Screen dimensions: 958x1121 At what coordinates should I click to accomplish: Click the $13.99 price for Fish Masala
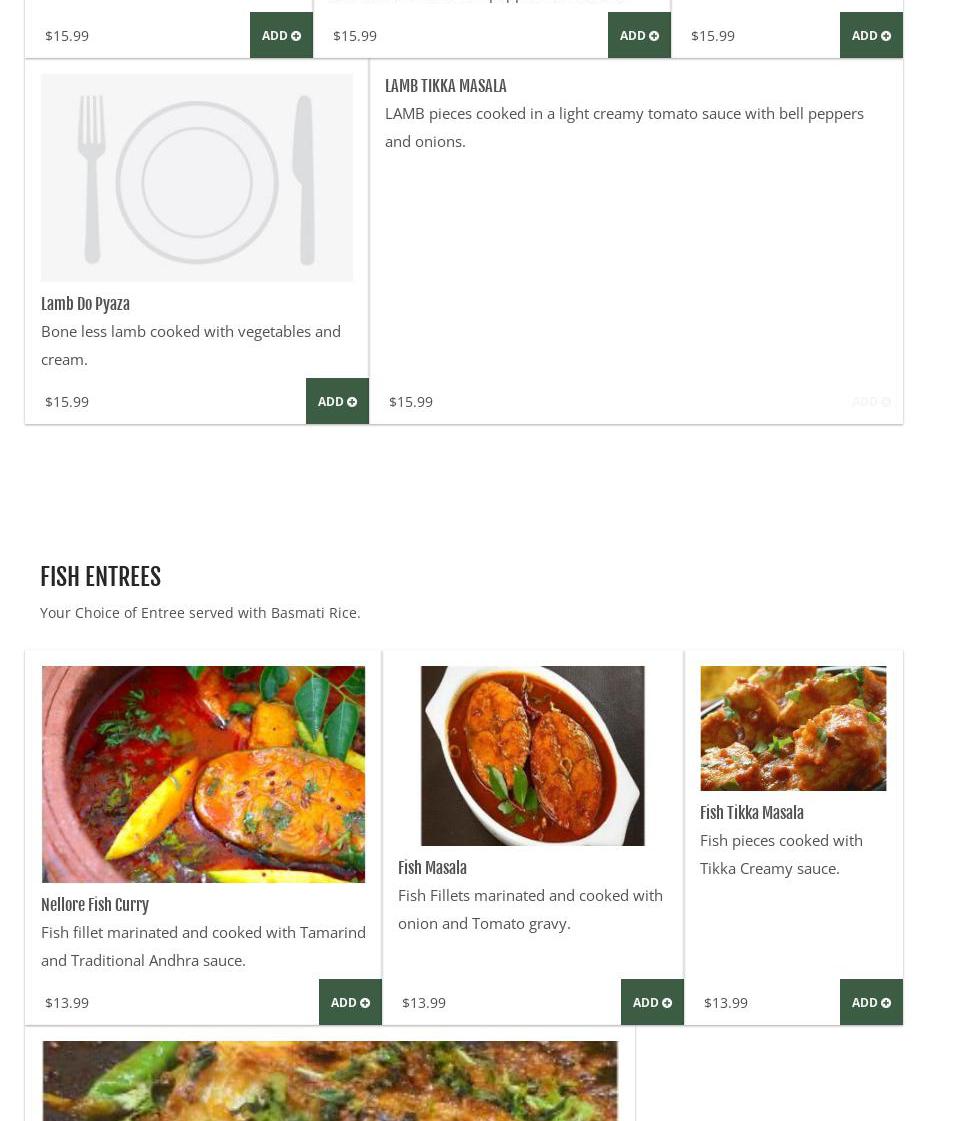[424, 1003]
